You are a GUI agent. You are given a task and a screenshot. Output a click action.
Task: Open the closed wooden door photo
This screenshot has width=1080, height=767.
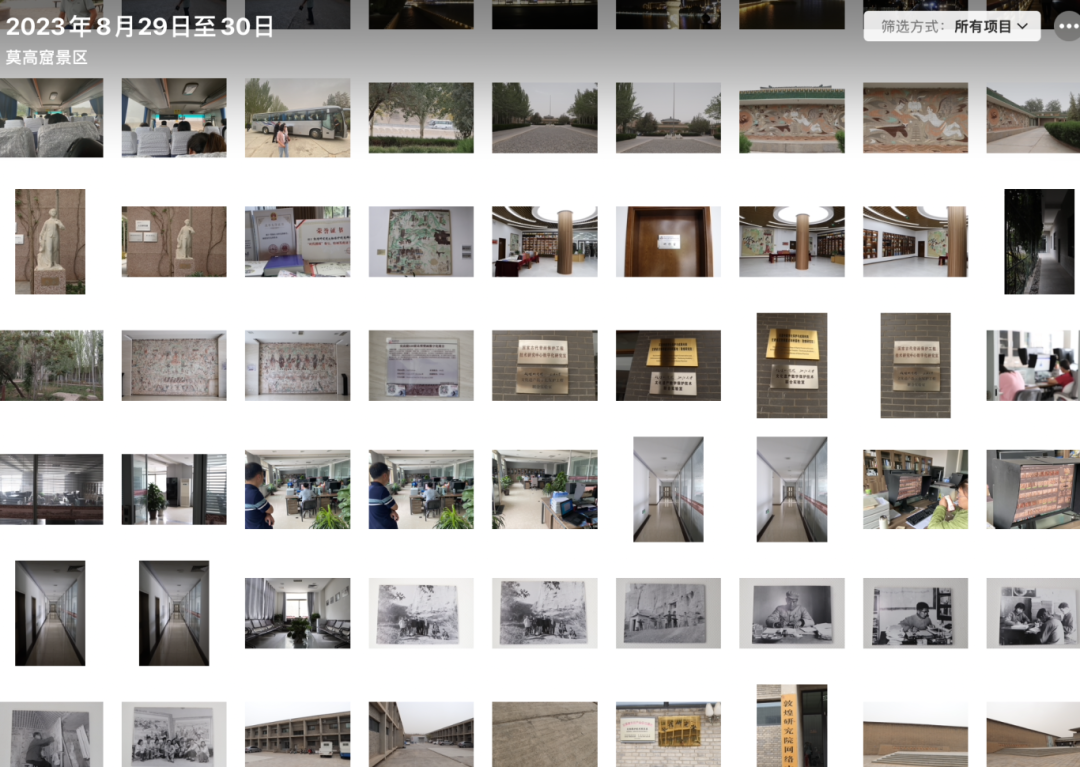pos(668,242)
